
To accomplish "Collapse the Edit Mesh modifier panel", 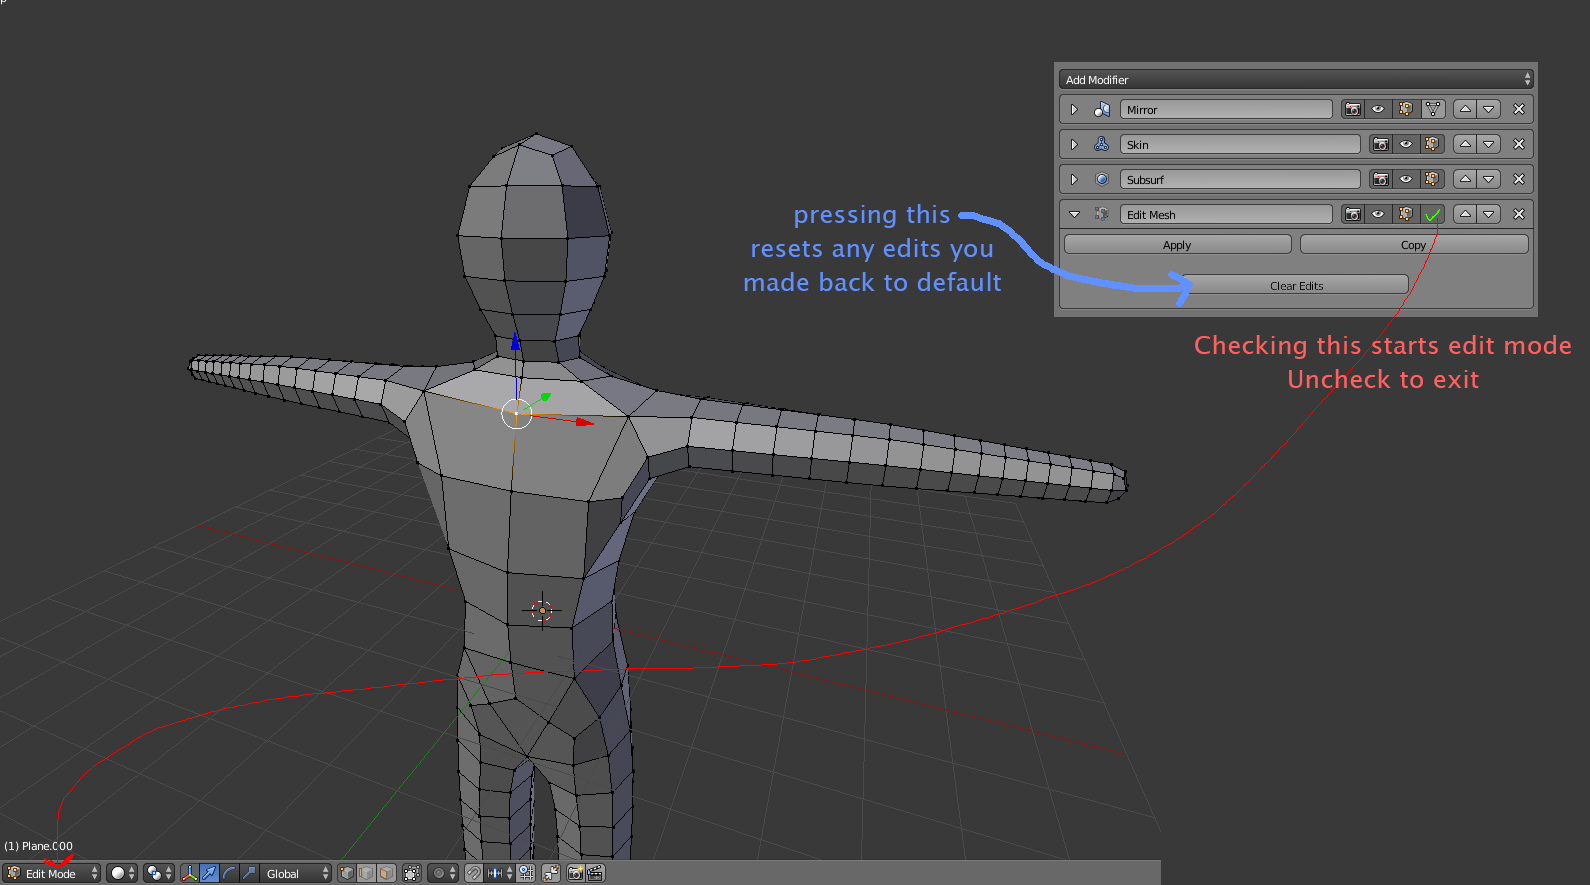I will [1074, 214].
